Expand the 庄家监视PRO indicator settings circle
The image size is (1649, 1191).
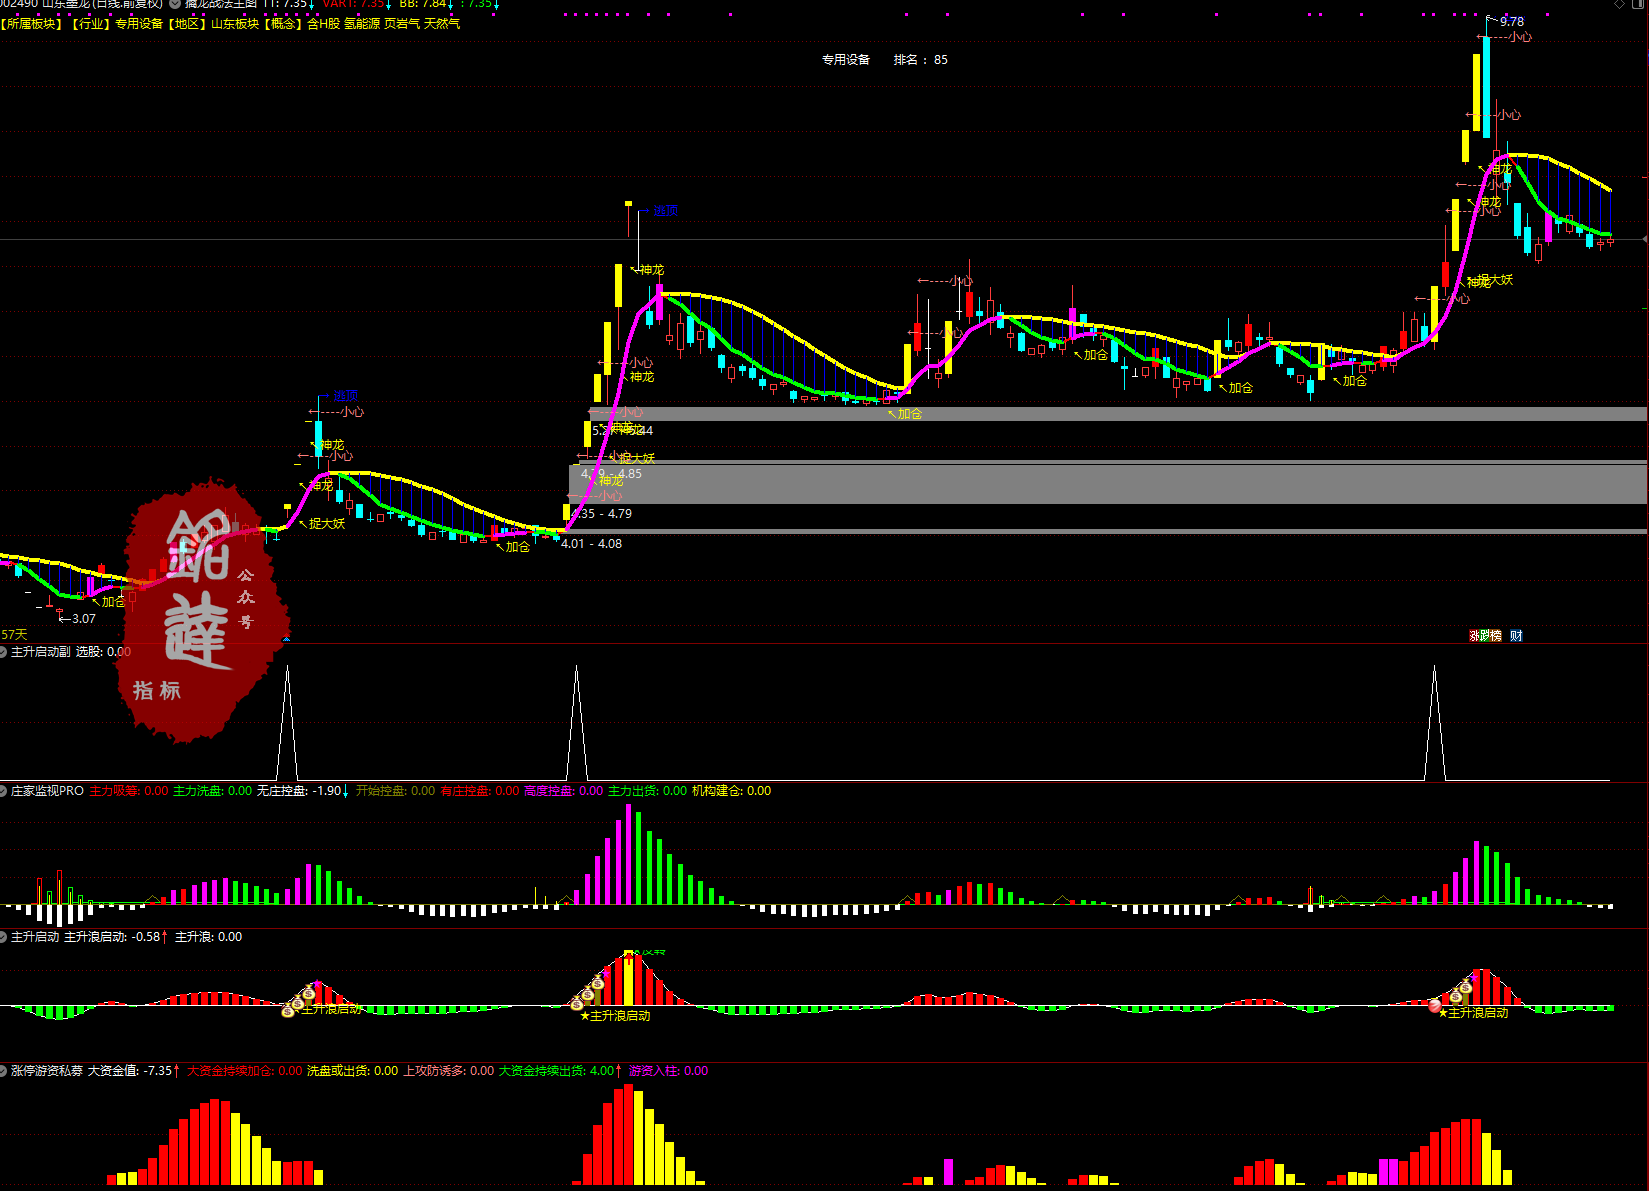[x=3, y=791]
